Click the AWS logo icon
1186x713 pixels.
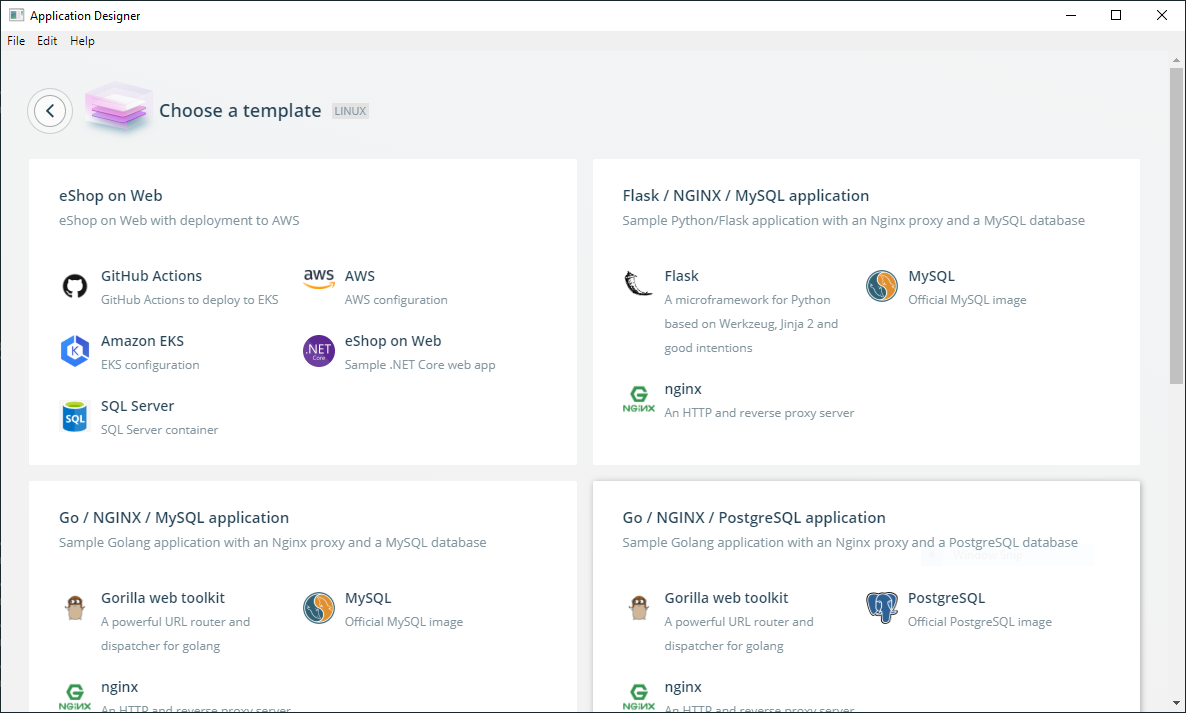click(x=319, y=278)
